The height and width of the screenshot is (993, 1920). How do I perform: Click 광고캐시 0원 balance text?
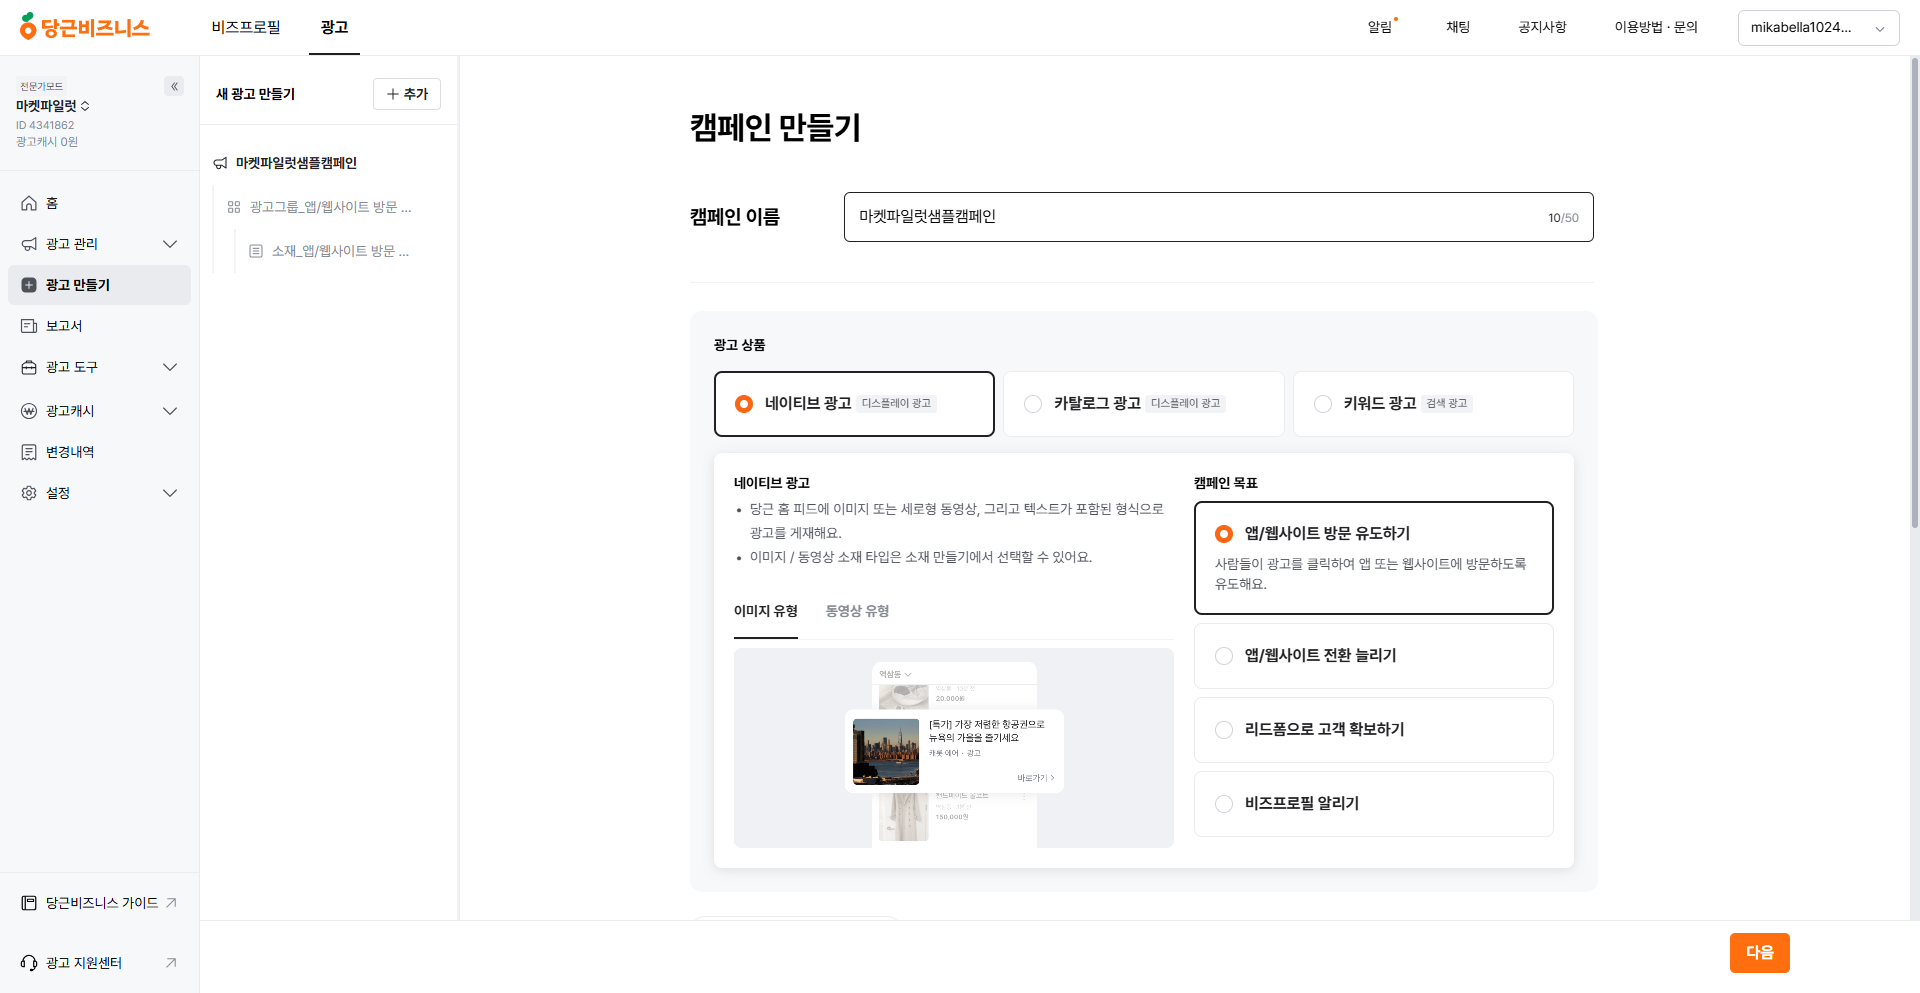[47, 142]
